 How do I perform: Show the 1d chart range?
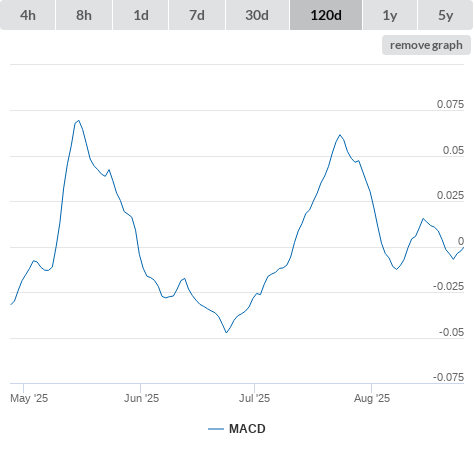coord(141,15)
